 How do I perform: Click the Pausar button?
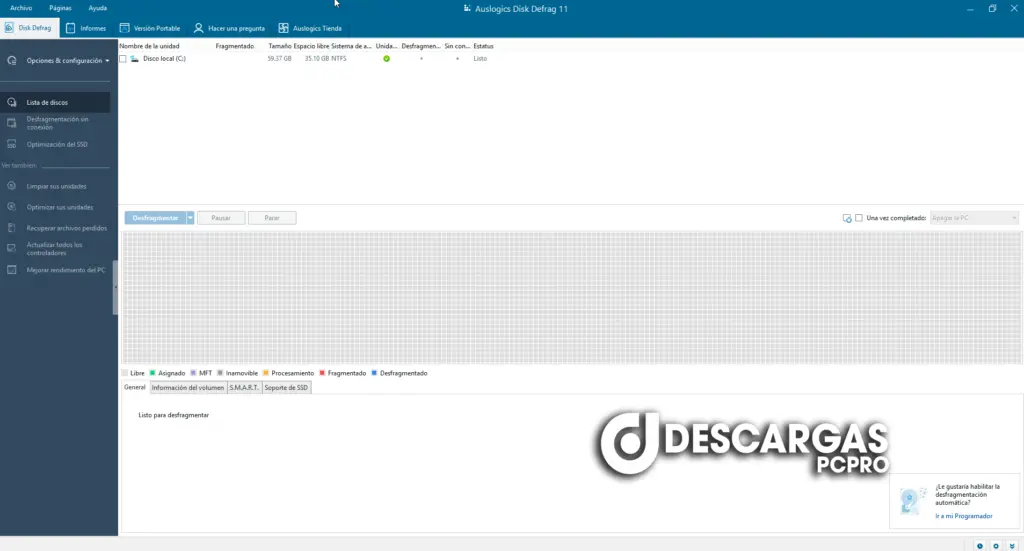pyautogui.click(x=221, y=218)
